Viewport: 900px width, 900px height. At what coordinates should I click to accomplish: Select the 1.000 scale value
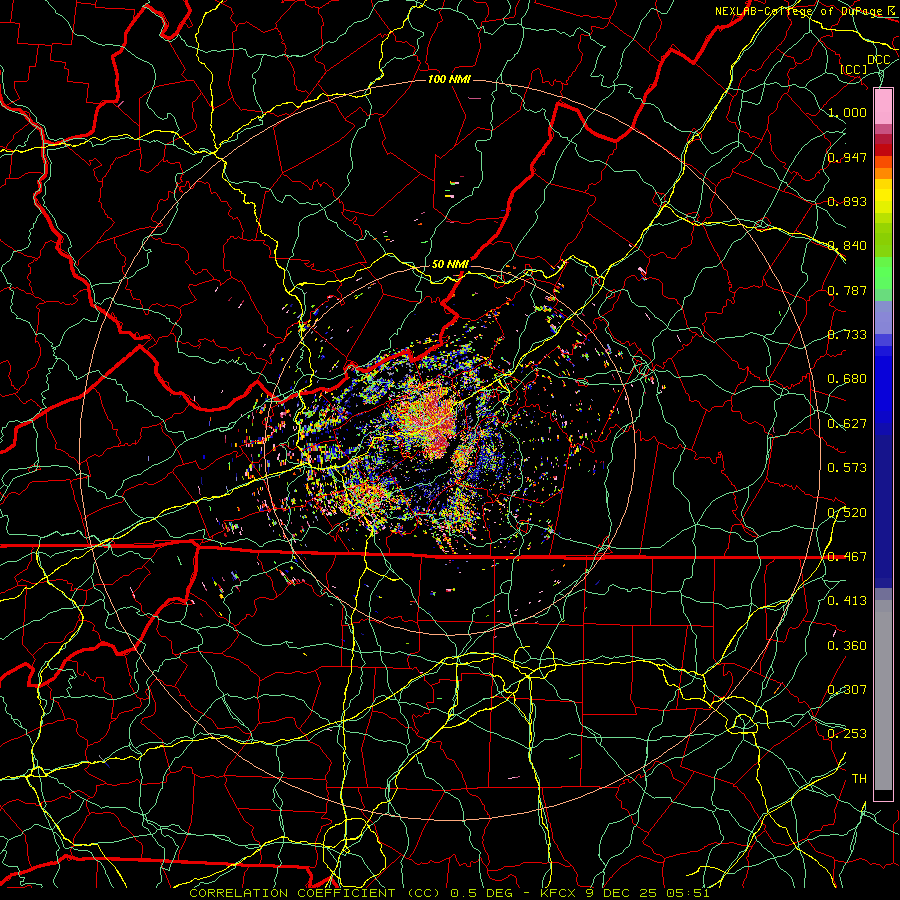click(x=847, y=112)
